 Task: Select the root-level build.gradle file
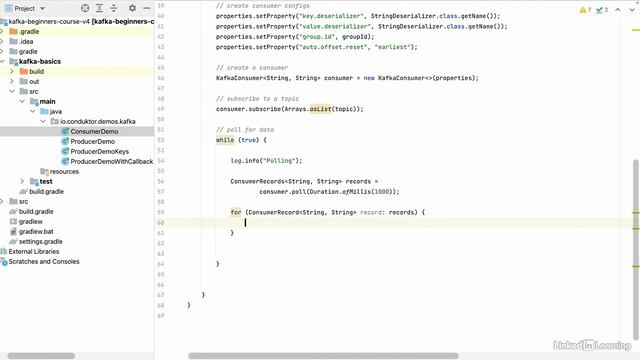pos(36,211)
